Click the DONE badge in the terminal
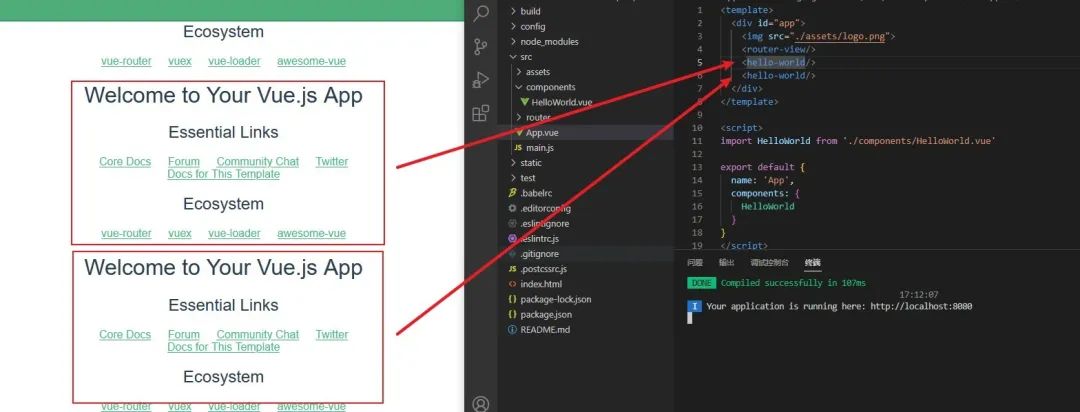This screenshot has width=1080, height=412. click(701, 283)
